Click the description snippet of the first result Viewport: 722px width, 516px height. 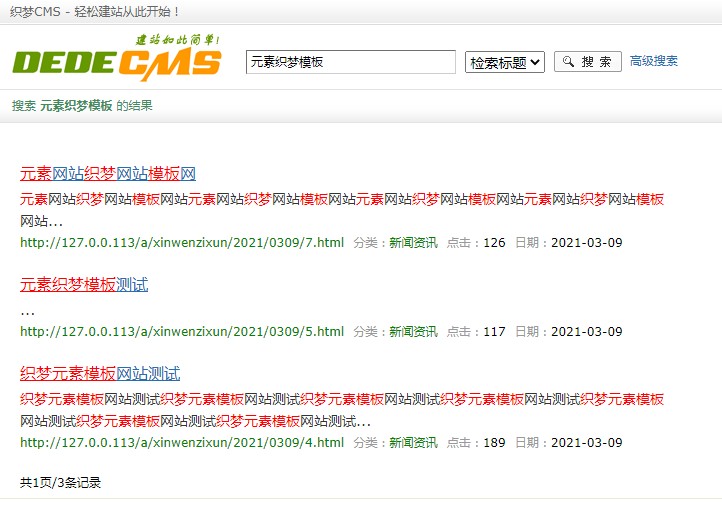(342, 210)
